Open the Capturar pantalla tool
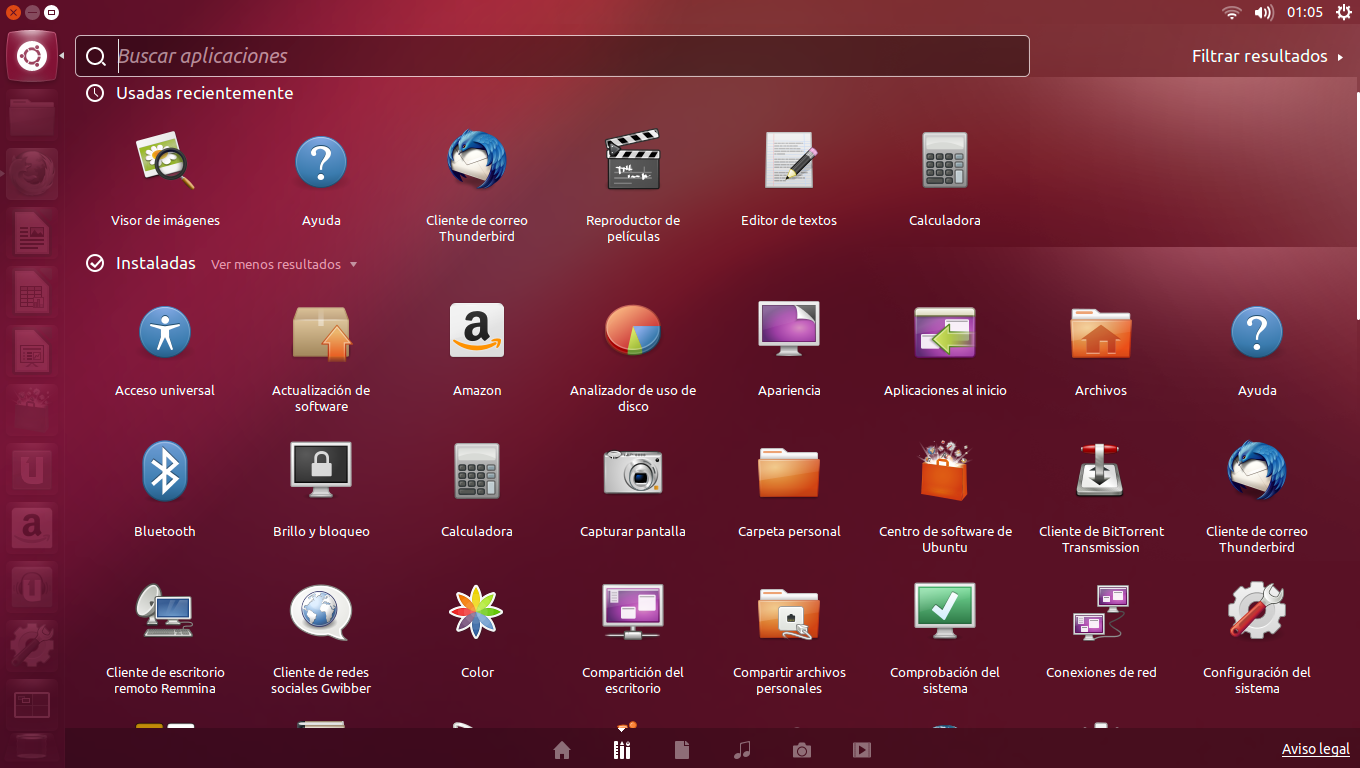The height and width of the screenshot is (768, 1360). [x=632, y=471]
